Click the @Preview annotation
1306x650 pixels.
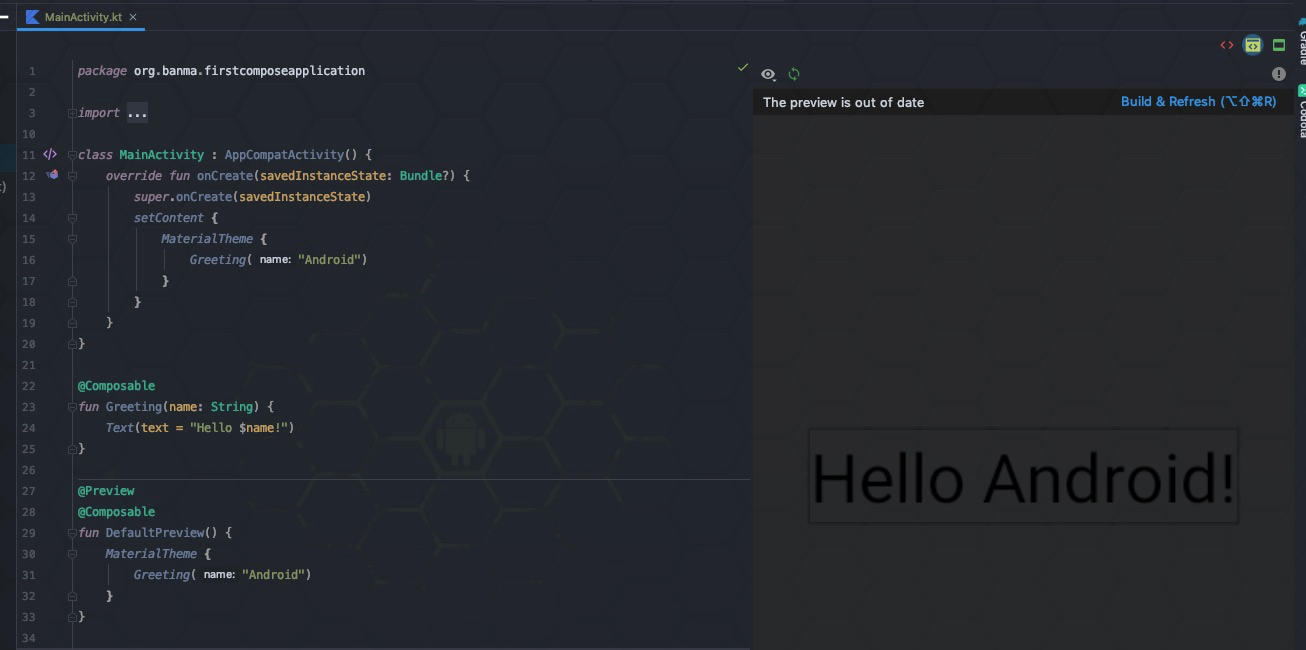tap(106, 491)
